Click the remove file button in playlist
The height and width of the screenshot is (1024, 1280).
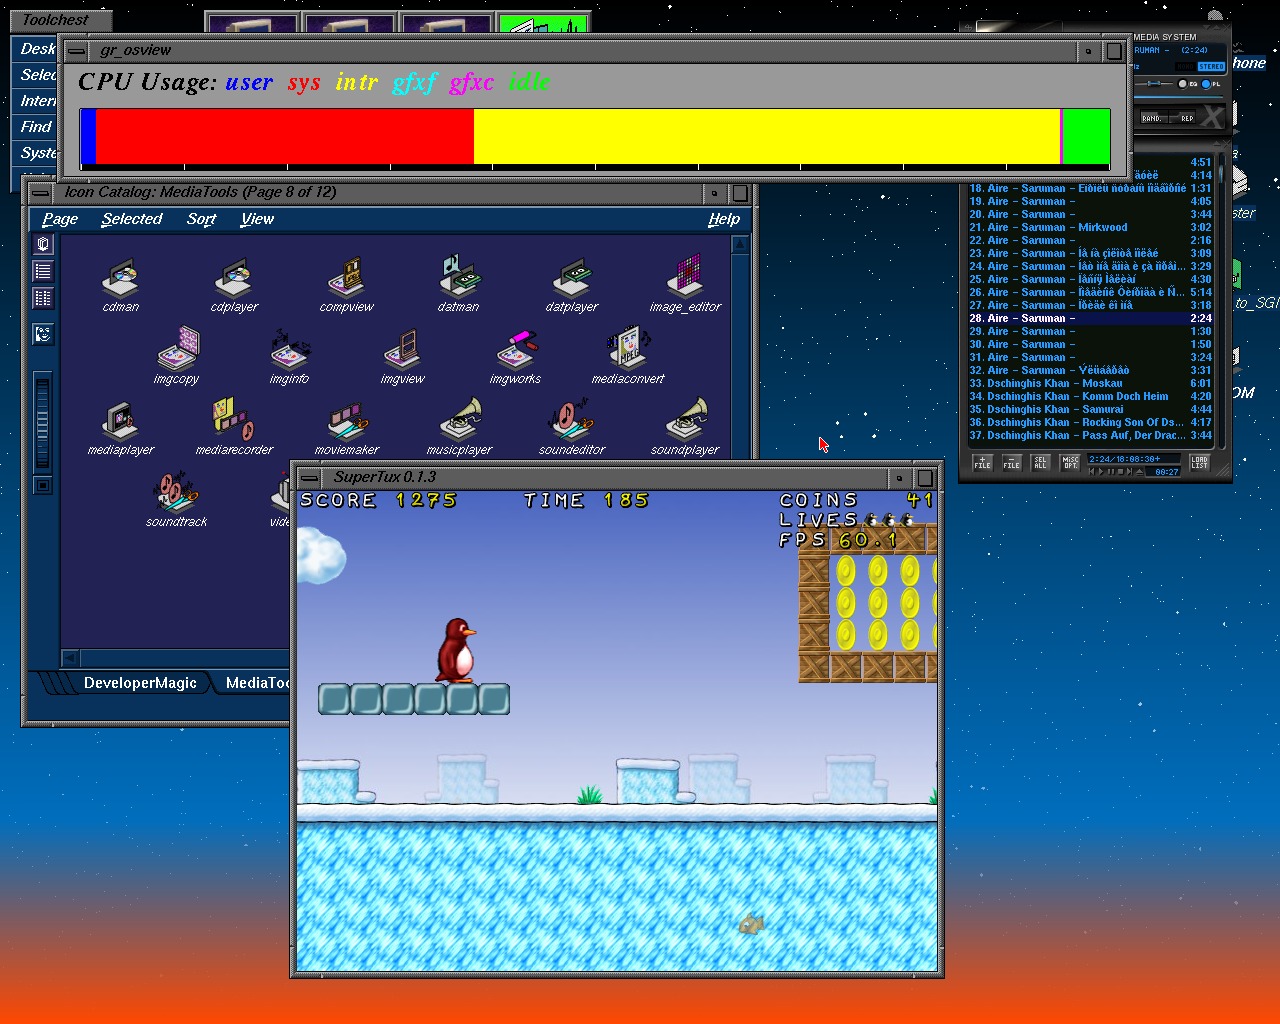click(x=1012, y=463)
